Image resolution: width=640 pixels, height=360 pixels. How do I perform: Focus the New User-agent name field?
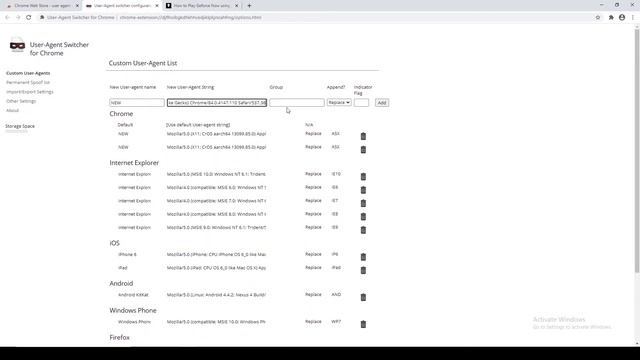pos(137,102)
